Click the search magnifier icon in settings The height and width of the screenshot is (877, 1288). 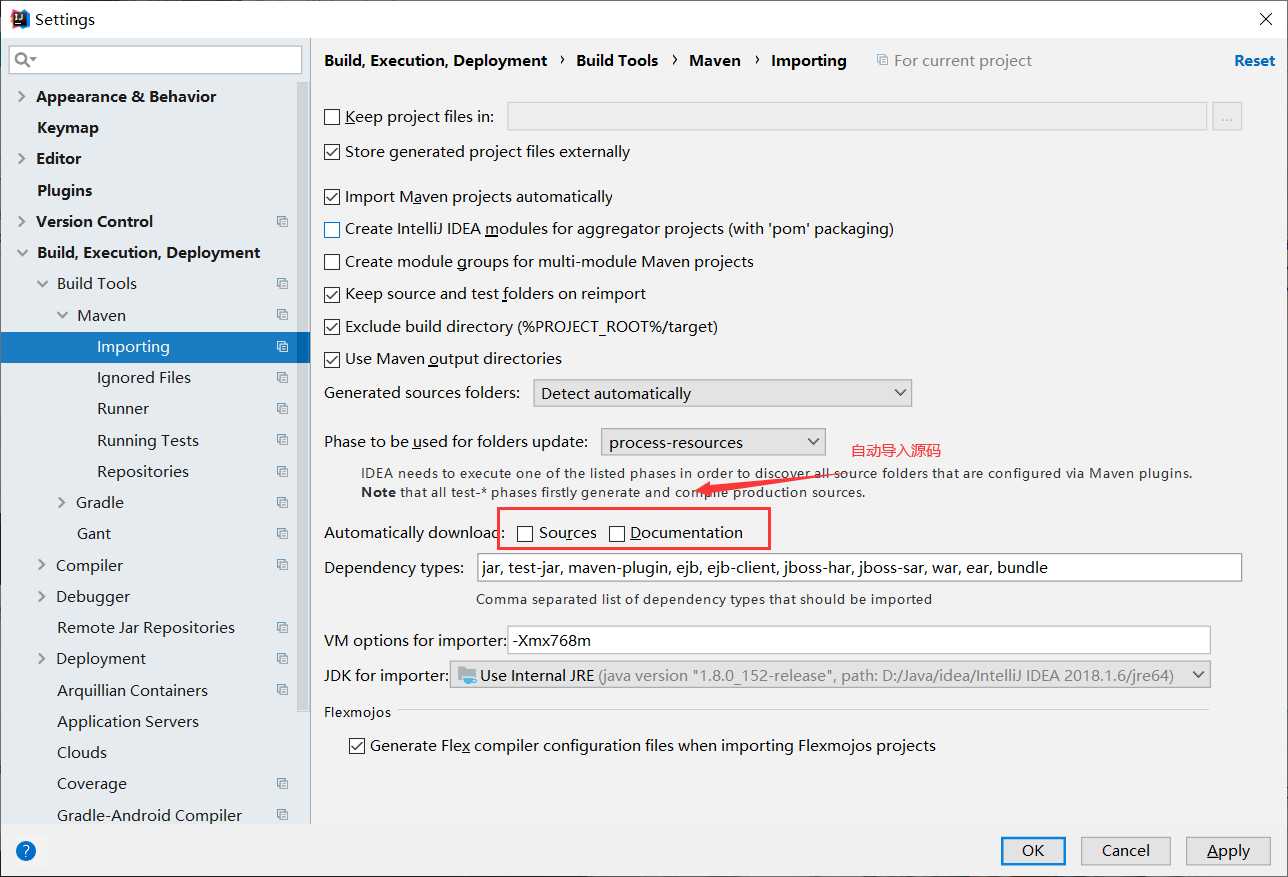point(23,60)
